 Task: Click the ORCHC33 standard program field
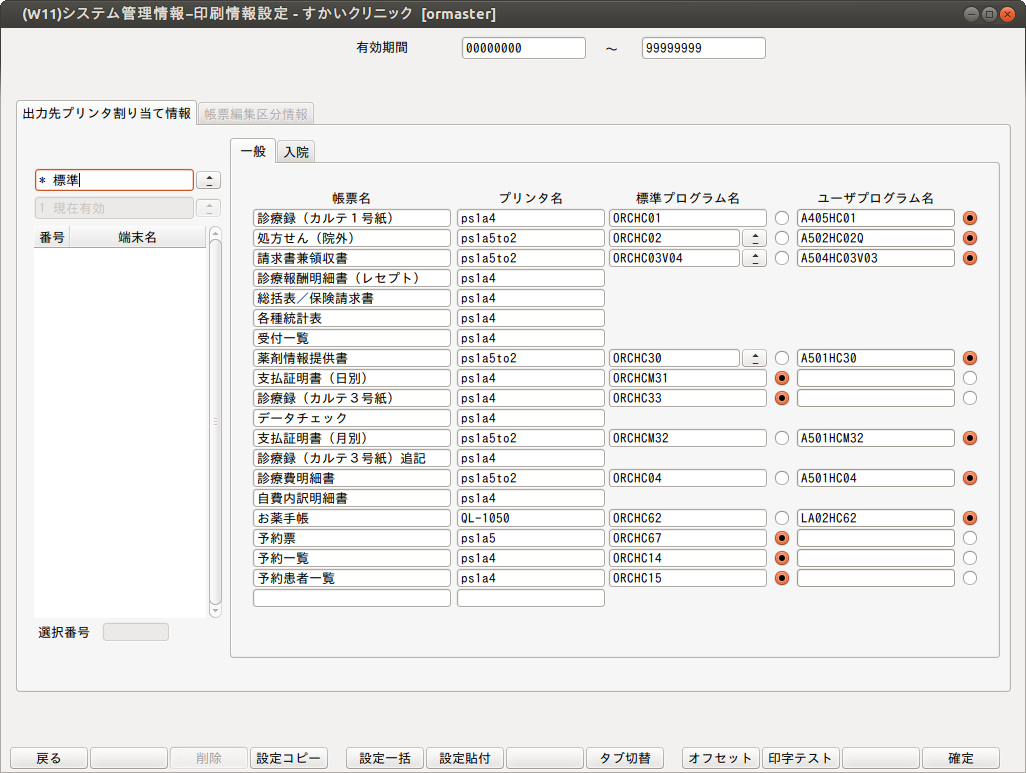(688, 398)
